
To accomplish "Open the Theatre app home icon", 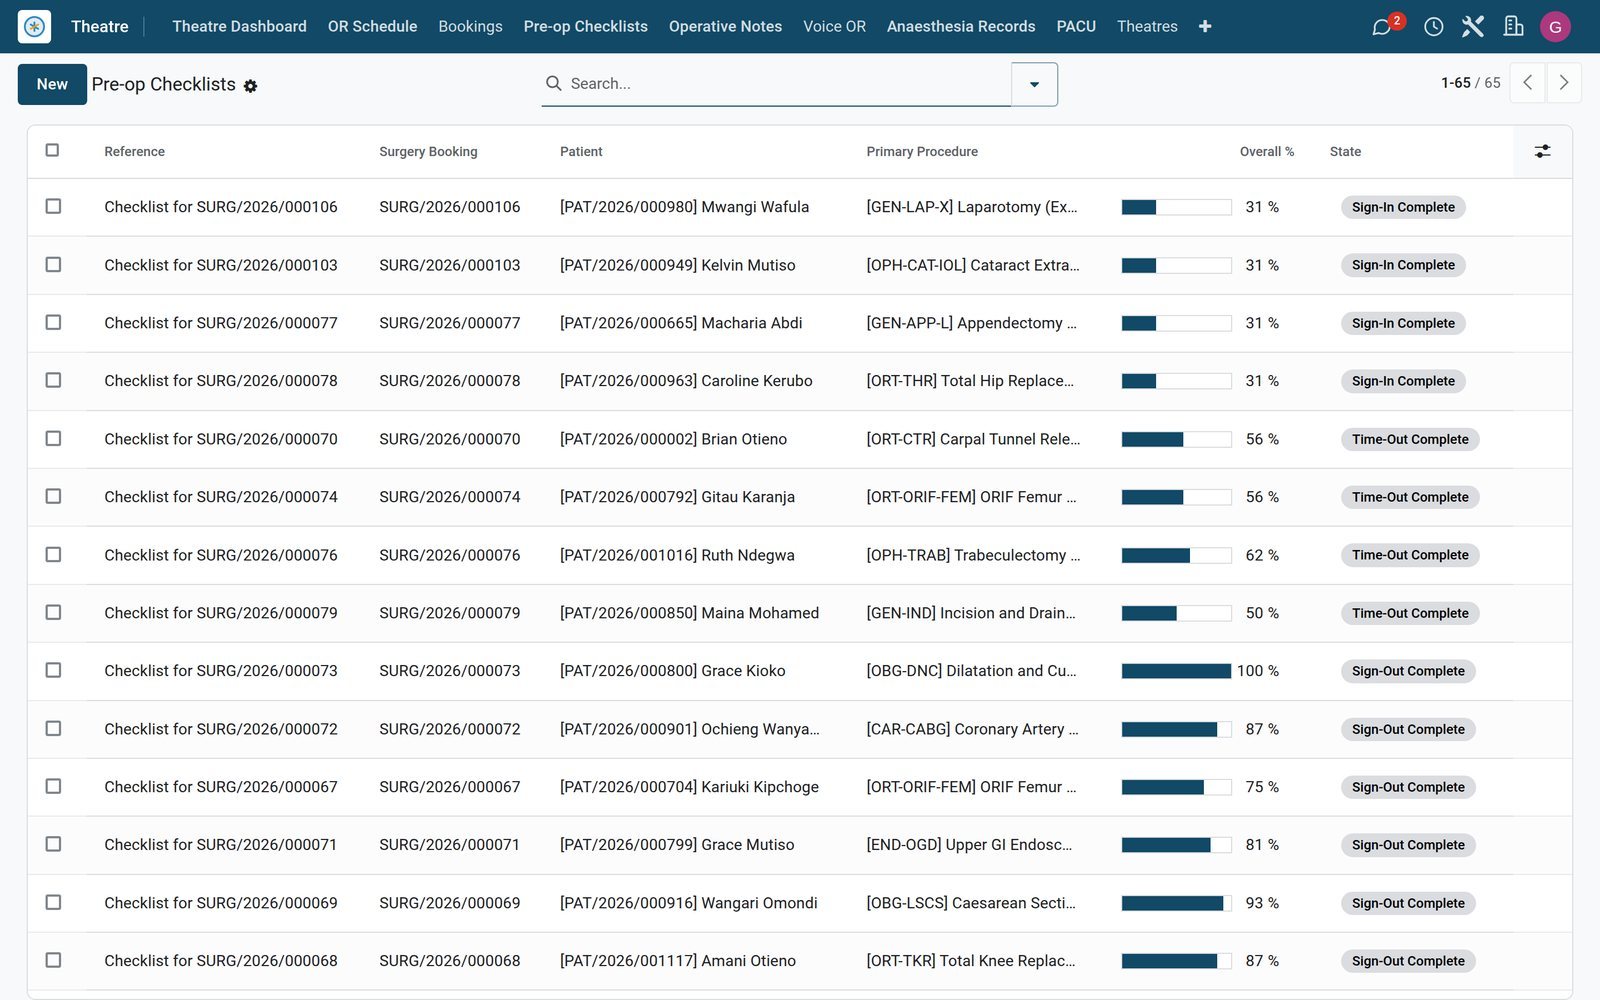I will 35,26.
